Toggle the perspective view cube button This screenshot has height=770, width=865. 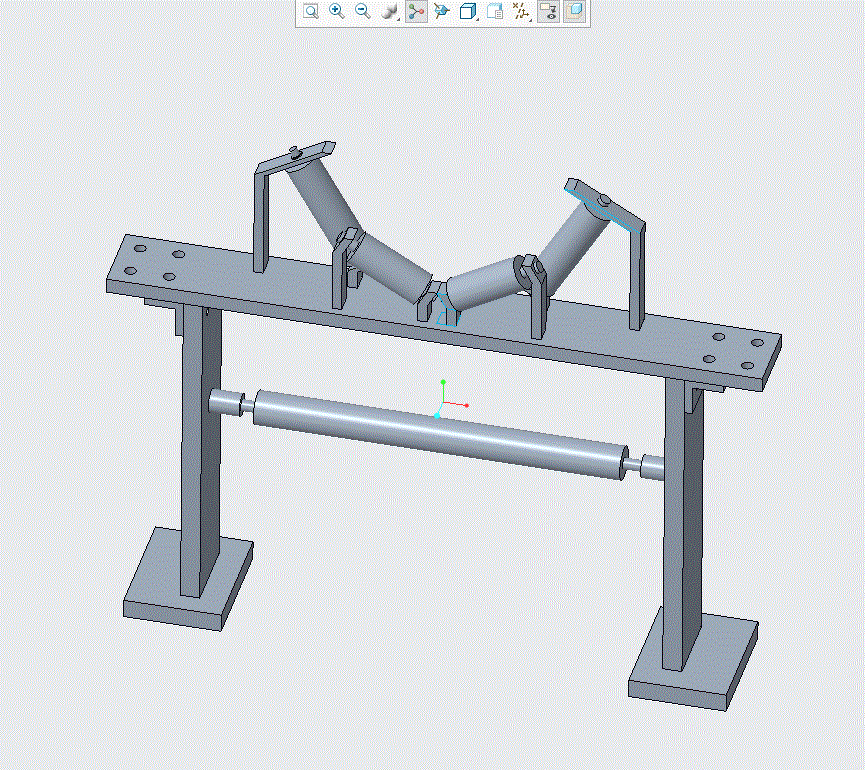[574, 11]
